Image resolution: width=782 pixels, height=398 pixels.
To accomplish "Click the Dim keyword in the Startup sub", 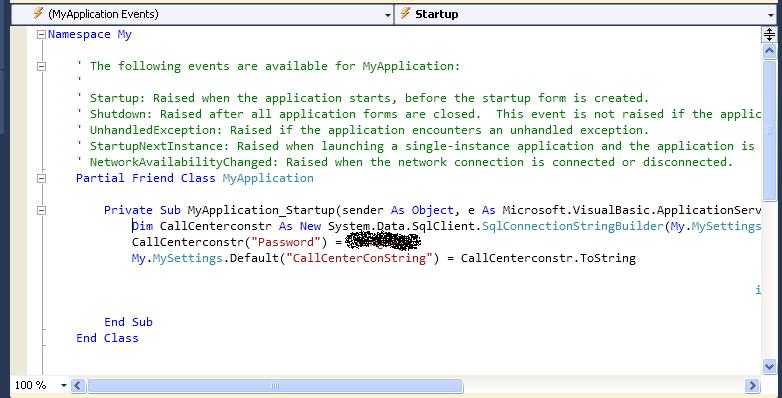I will point(143,226).
